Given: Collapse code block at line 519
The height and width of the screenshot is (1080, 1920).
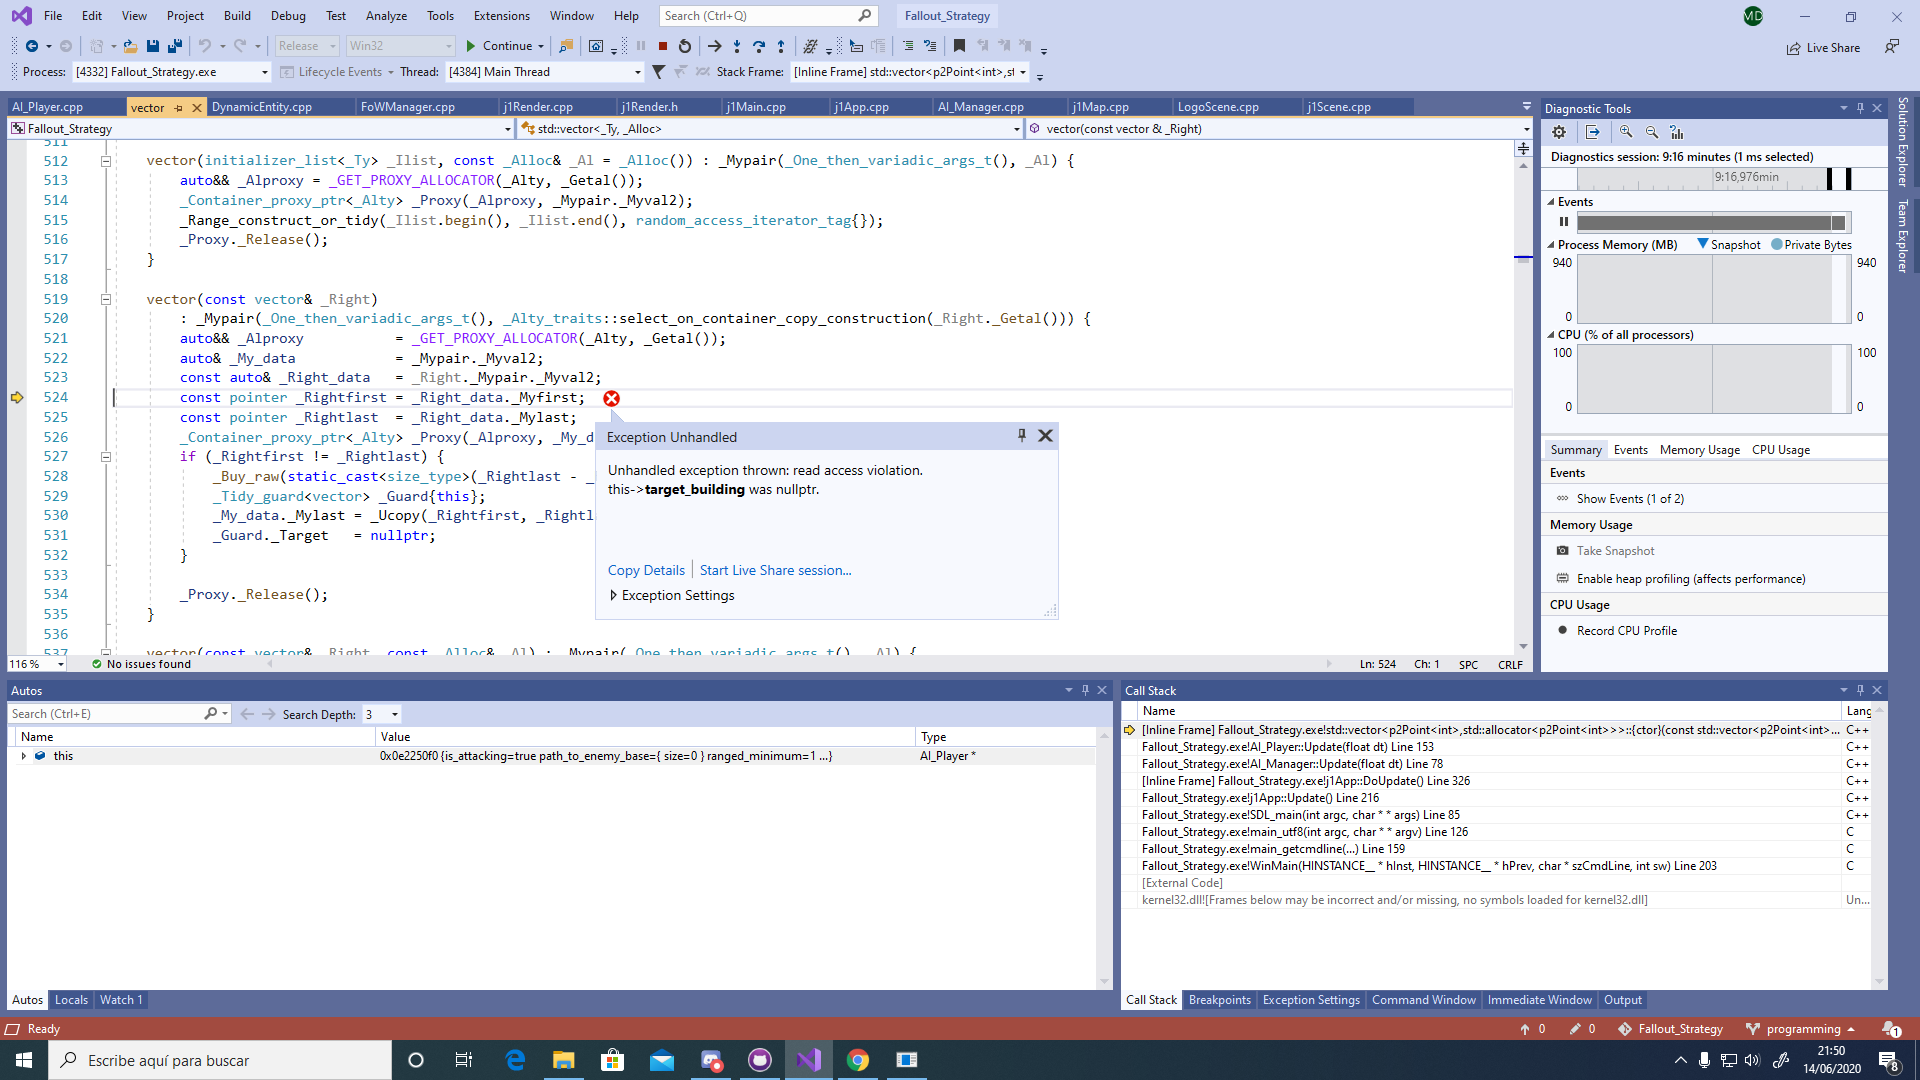Looking at the screenshot, I should (105, 299).
